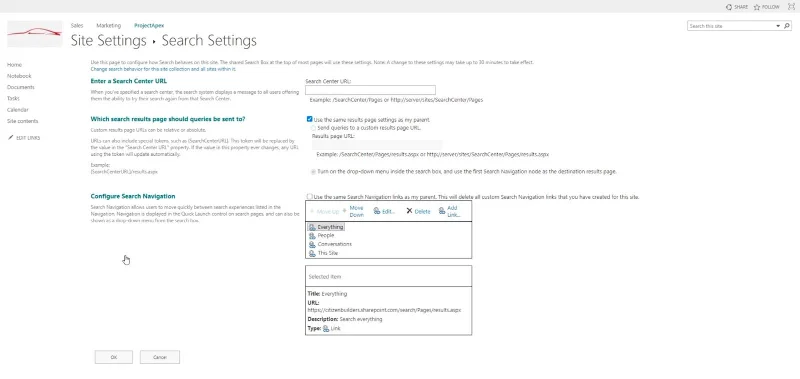Image resolution: width=800 pixels, height=379 pixels.
Task: Click the OK button
Action: (114, 357)
